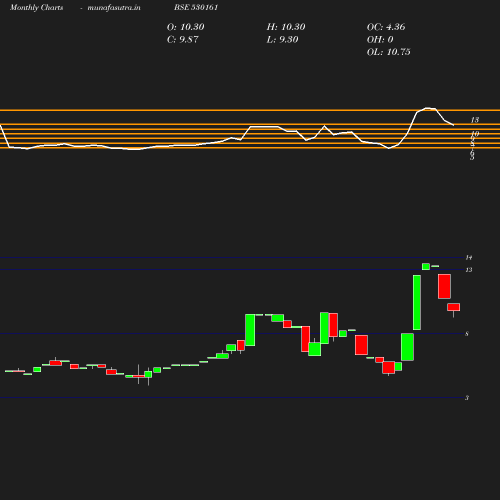Click the indicator panel axis label 13
The height and width of the screenshot is (500, 500).
tap(475, 120)
